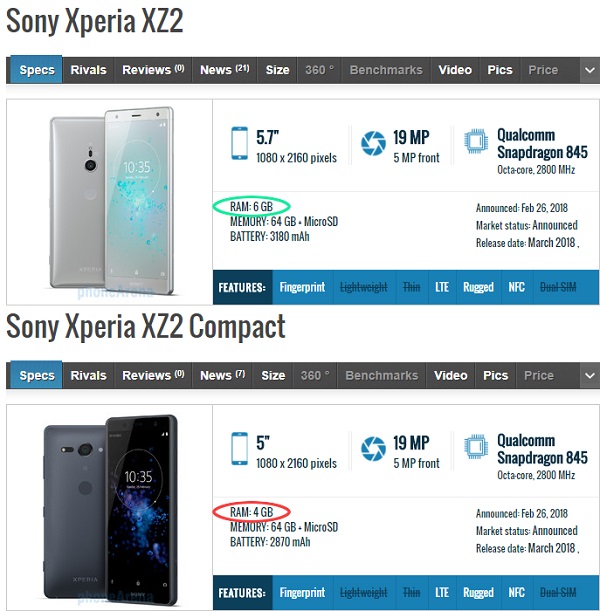600x611 pixels.
Task: Open Reviews (0) tab for XZ2 Compact
Action: pos(153,376)
